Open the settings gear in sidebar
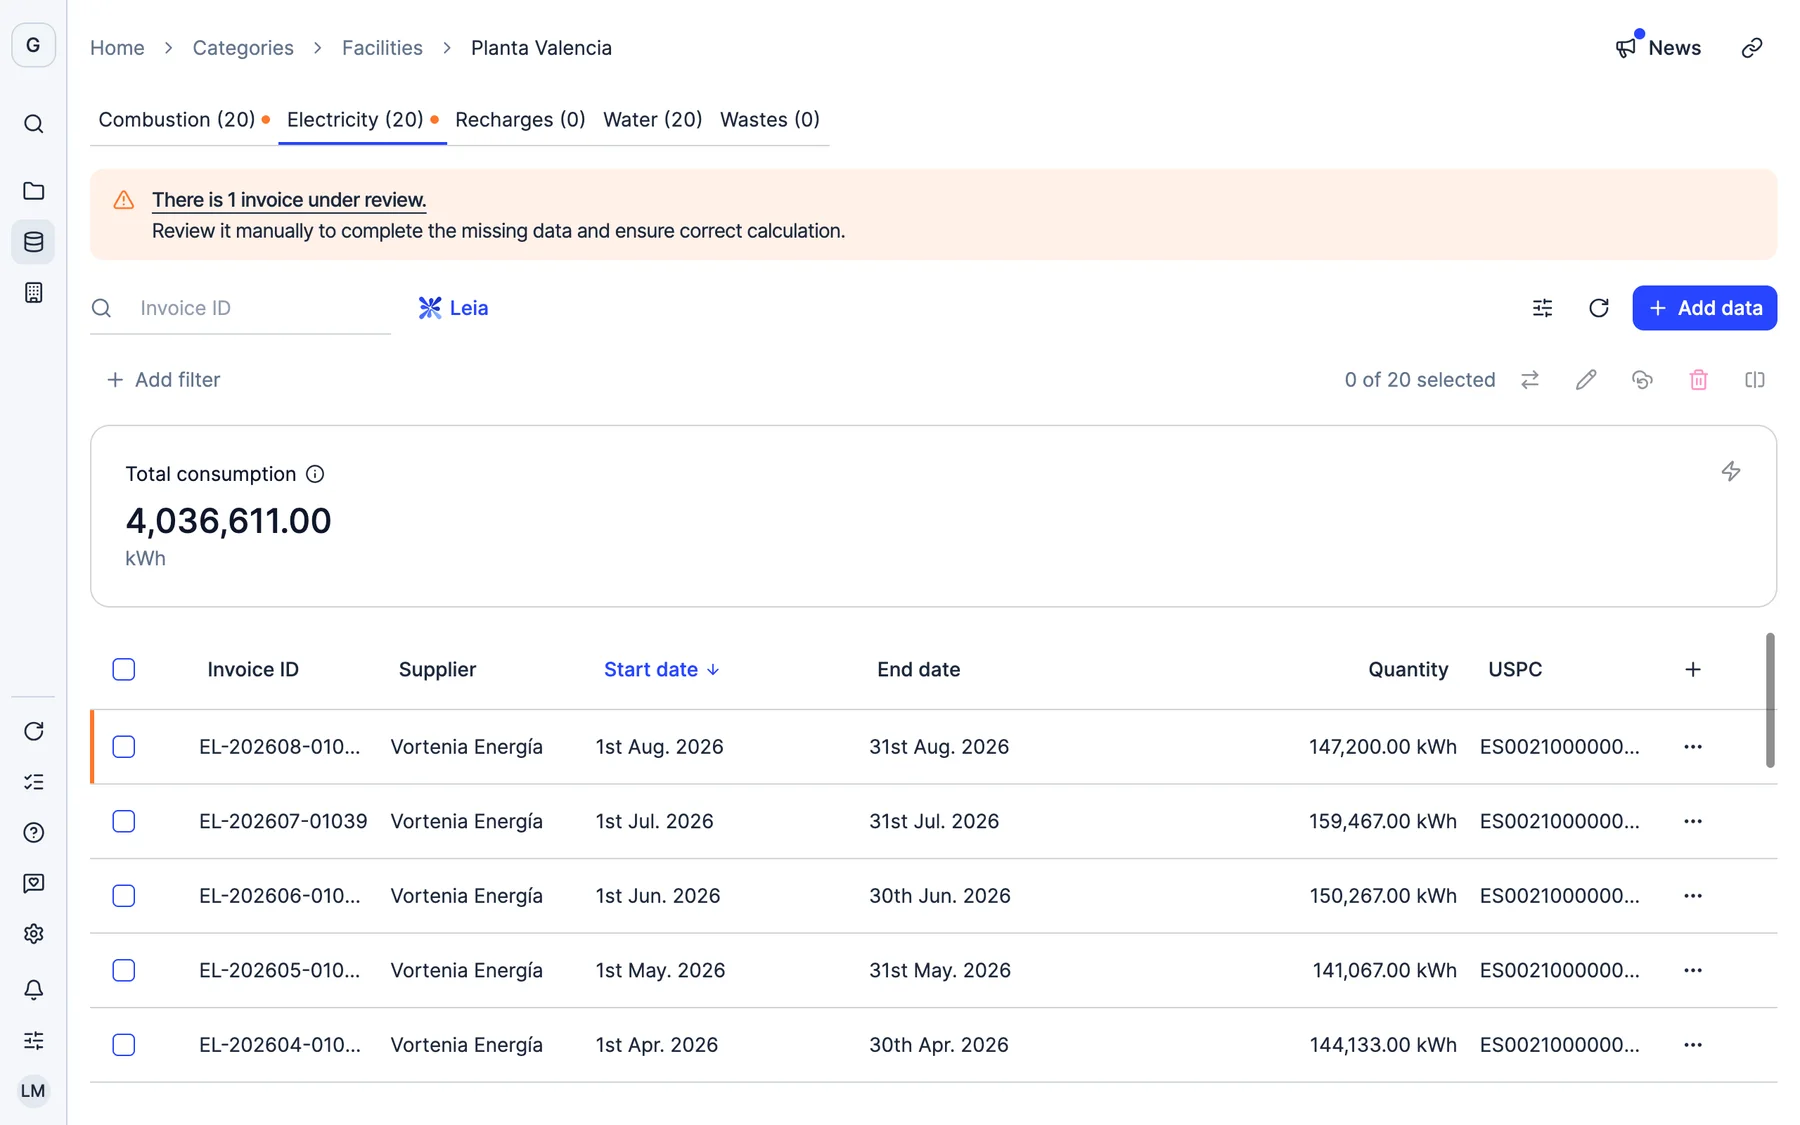 click(33, 934)
